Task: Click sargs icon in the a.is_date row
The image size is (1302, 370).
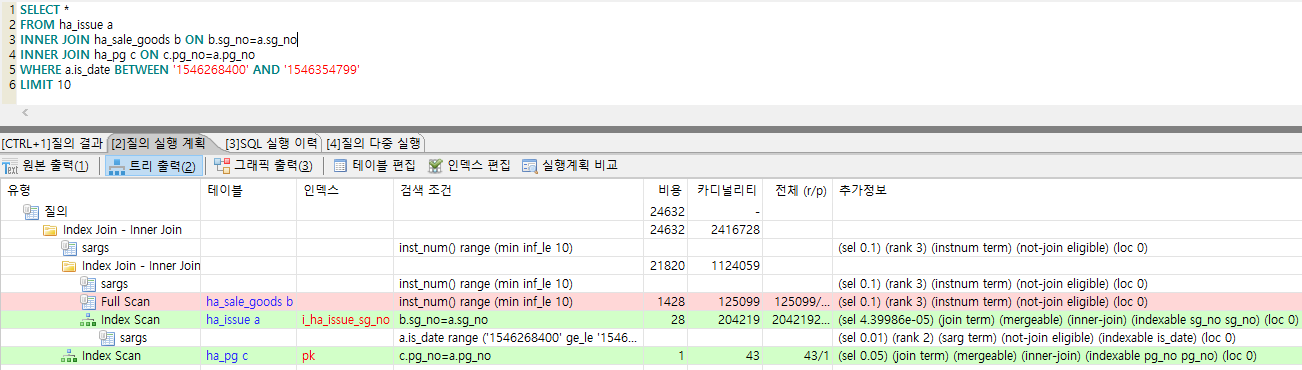Action: 107,337
